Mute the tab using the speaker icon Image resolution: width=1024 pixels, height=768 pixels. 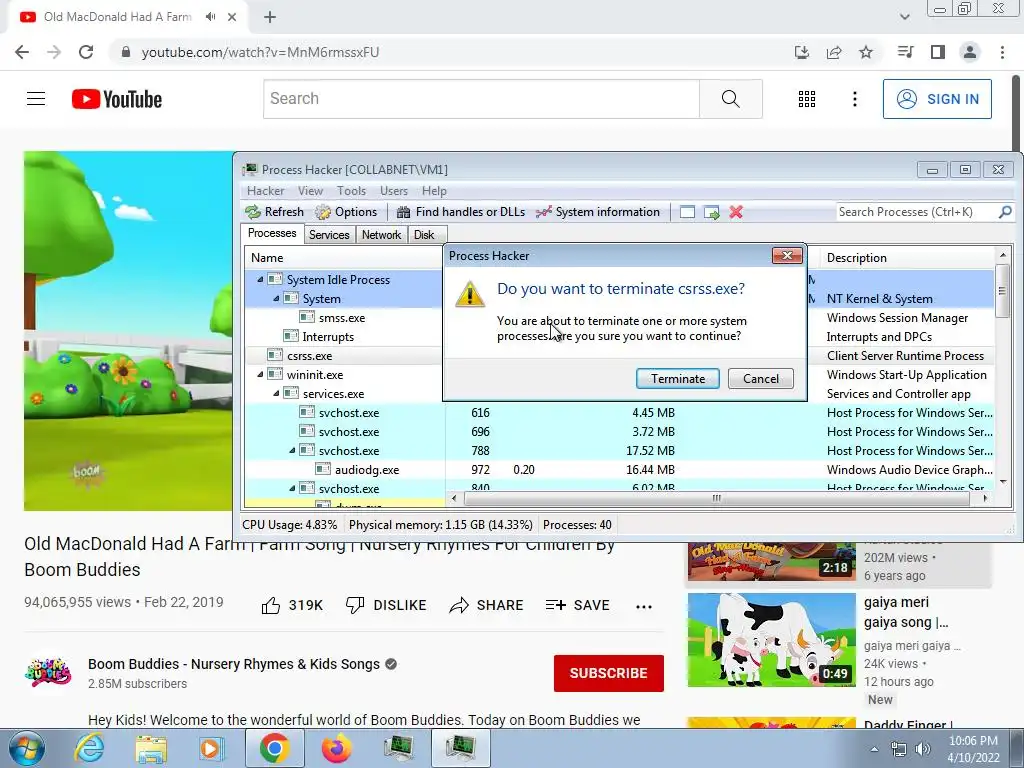(x=210, y=17)
